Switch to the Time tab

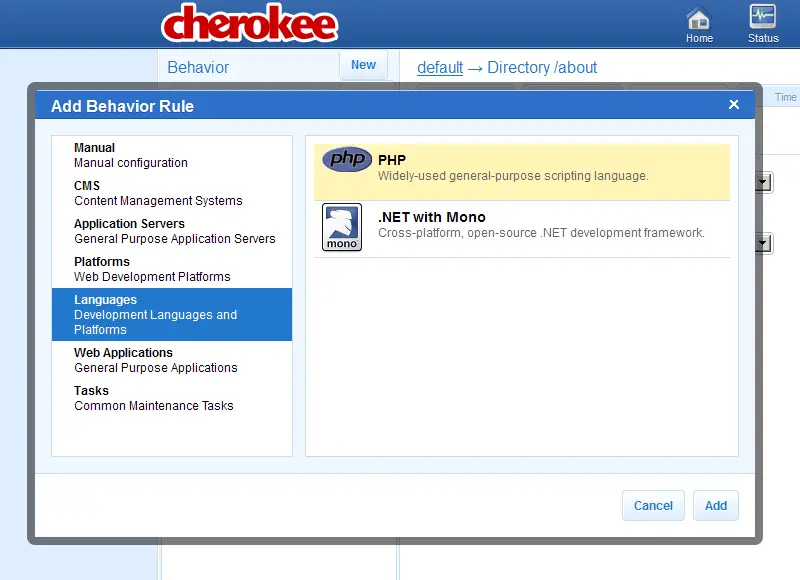pyautogui.click(x=785, y=97)
